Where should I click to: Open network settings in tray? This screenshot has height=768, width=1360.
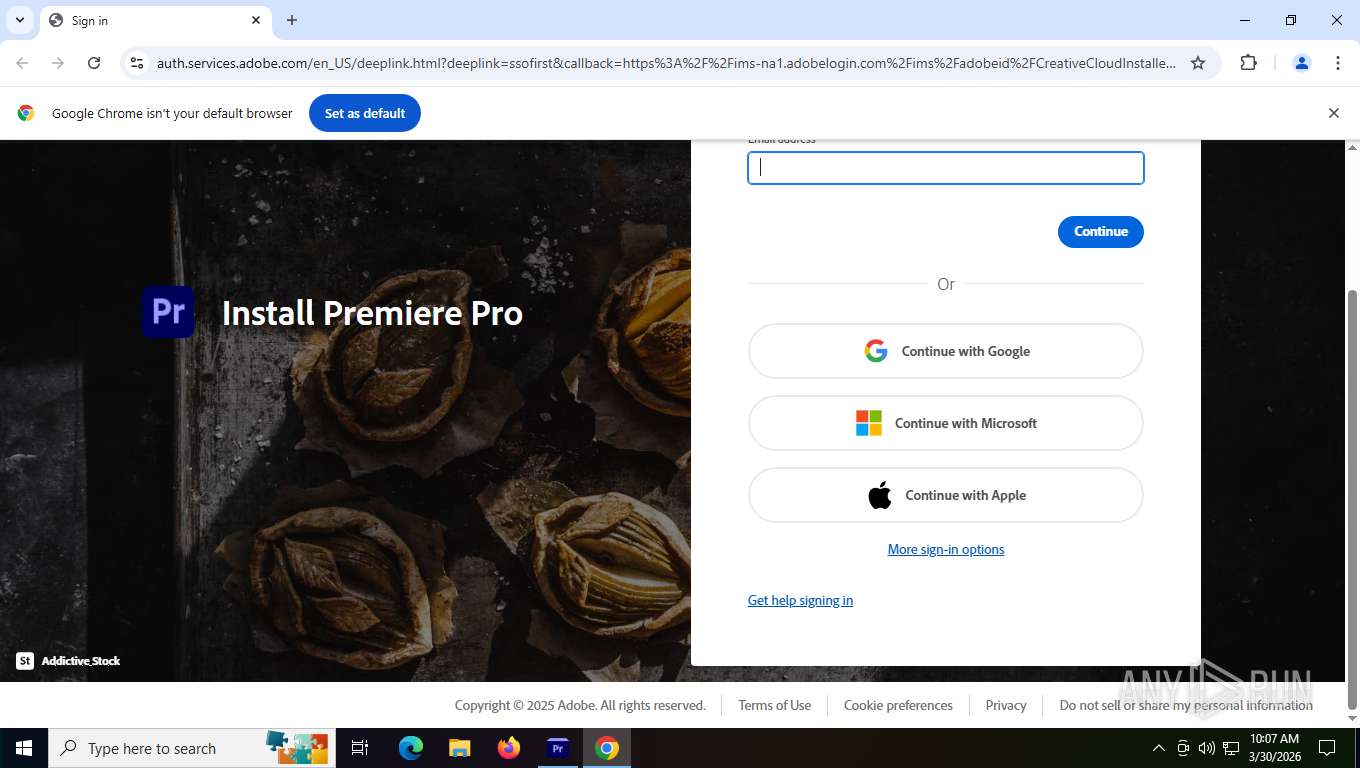click(x=1231, y=748)
